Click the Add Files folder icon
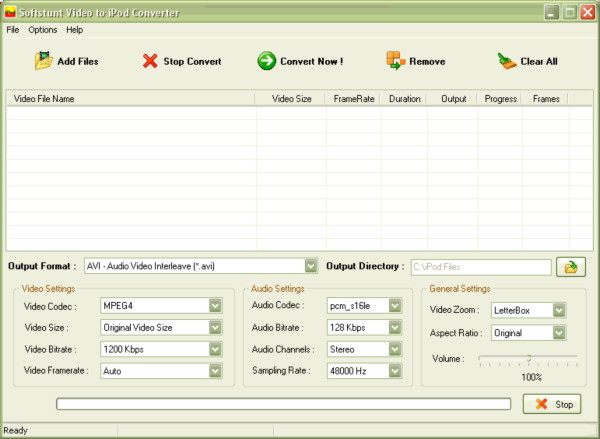Screen dimensions: 600x439 pos(43,61)
